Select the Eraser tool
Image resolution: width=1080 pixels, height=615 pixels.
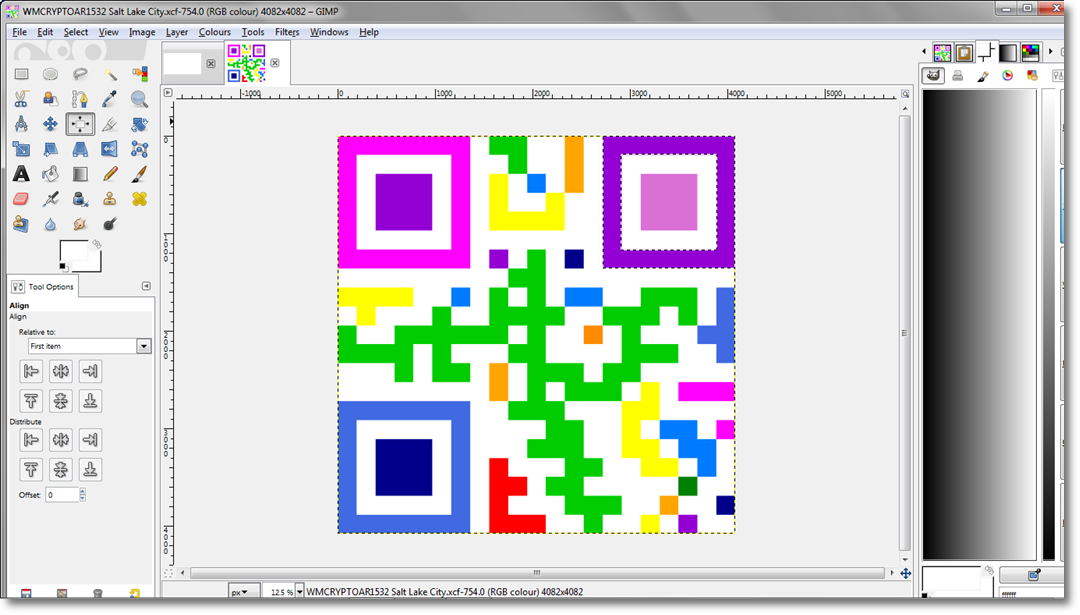(21, 199)
